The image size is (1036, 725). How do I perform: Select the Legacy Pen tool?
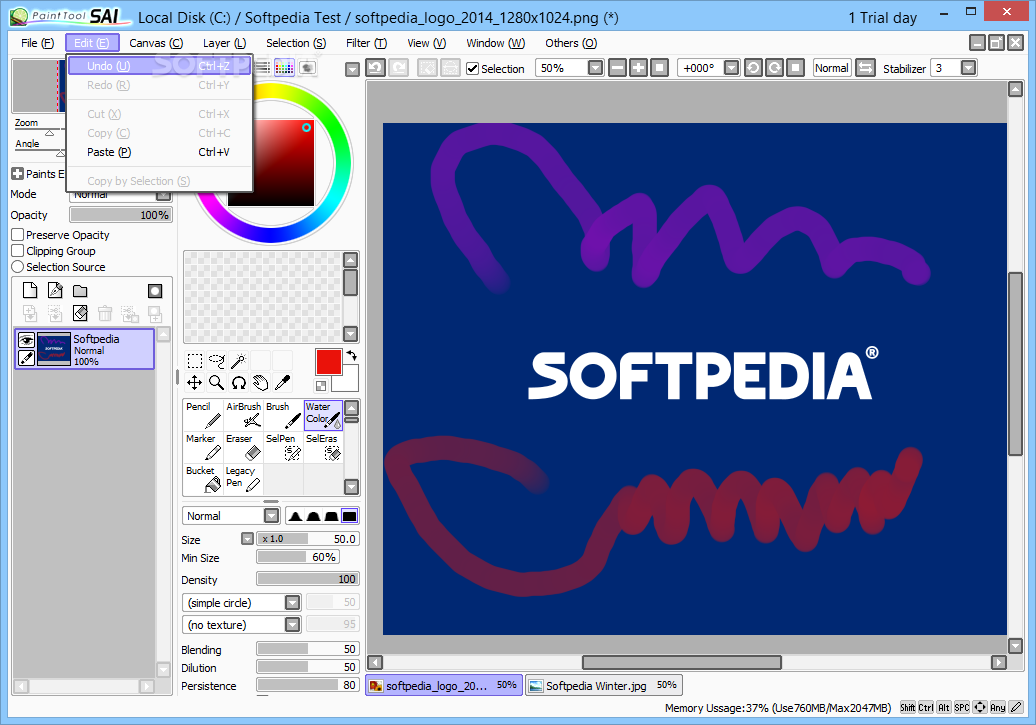point(243,480)
